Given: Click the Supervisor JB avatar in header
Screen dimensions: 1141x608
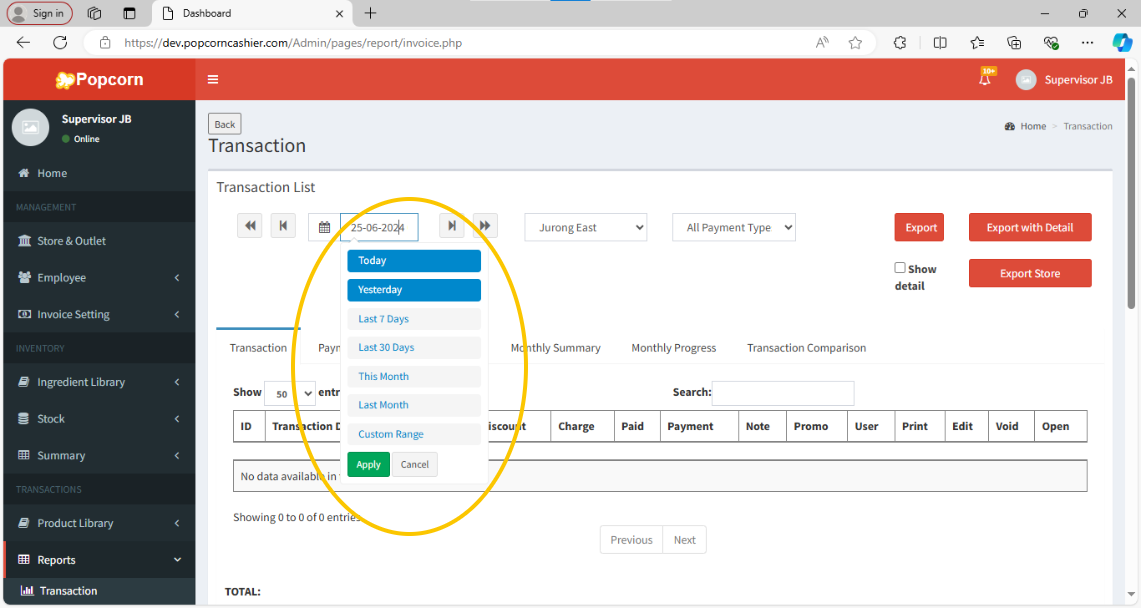Looking at the screenshot, I should click(1026, 80).
